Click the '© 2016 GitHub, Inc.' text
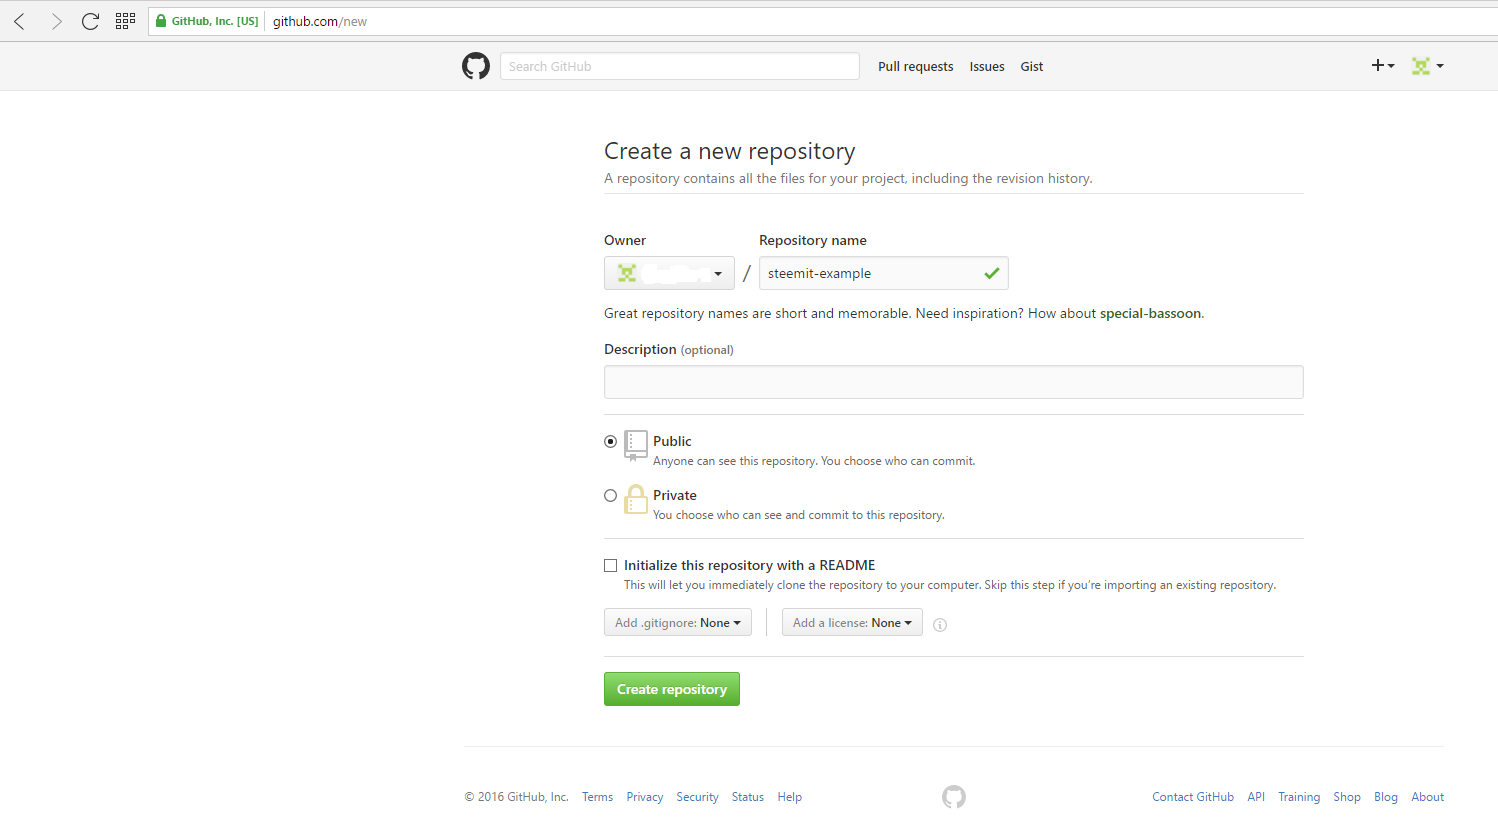This screenshot has width=1498, height=828. [517, 797]
